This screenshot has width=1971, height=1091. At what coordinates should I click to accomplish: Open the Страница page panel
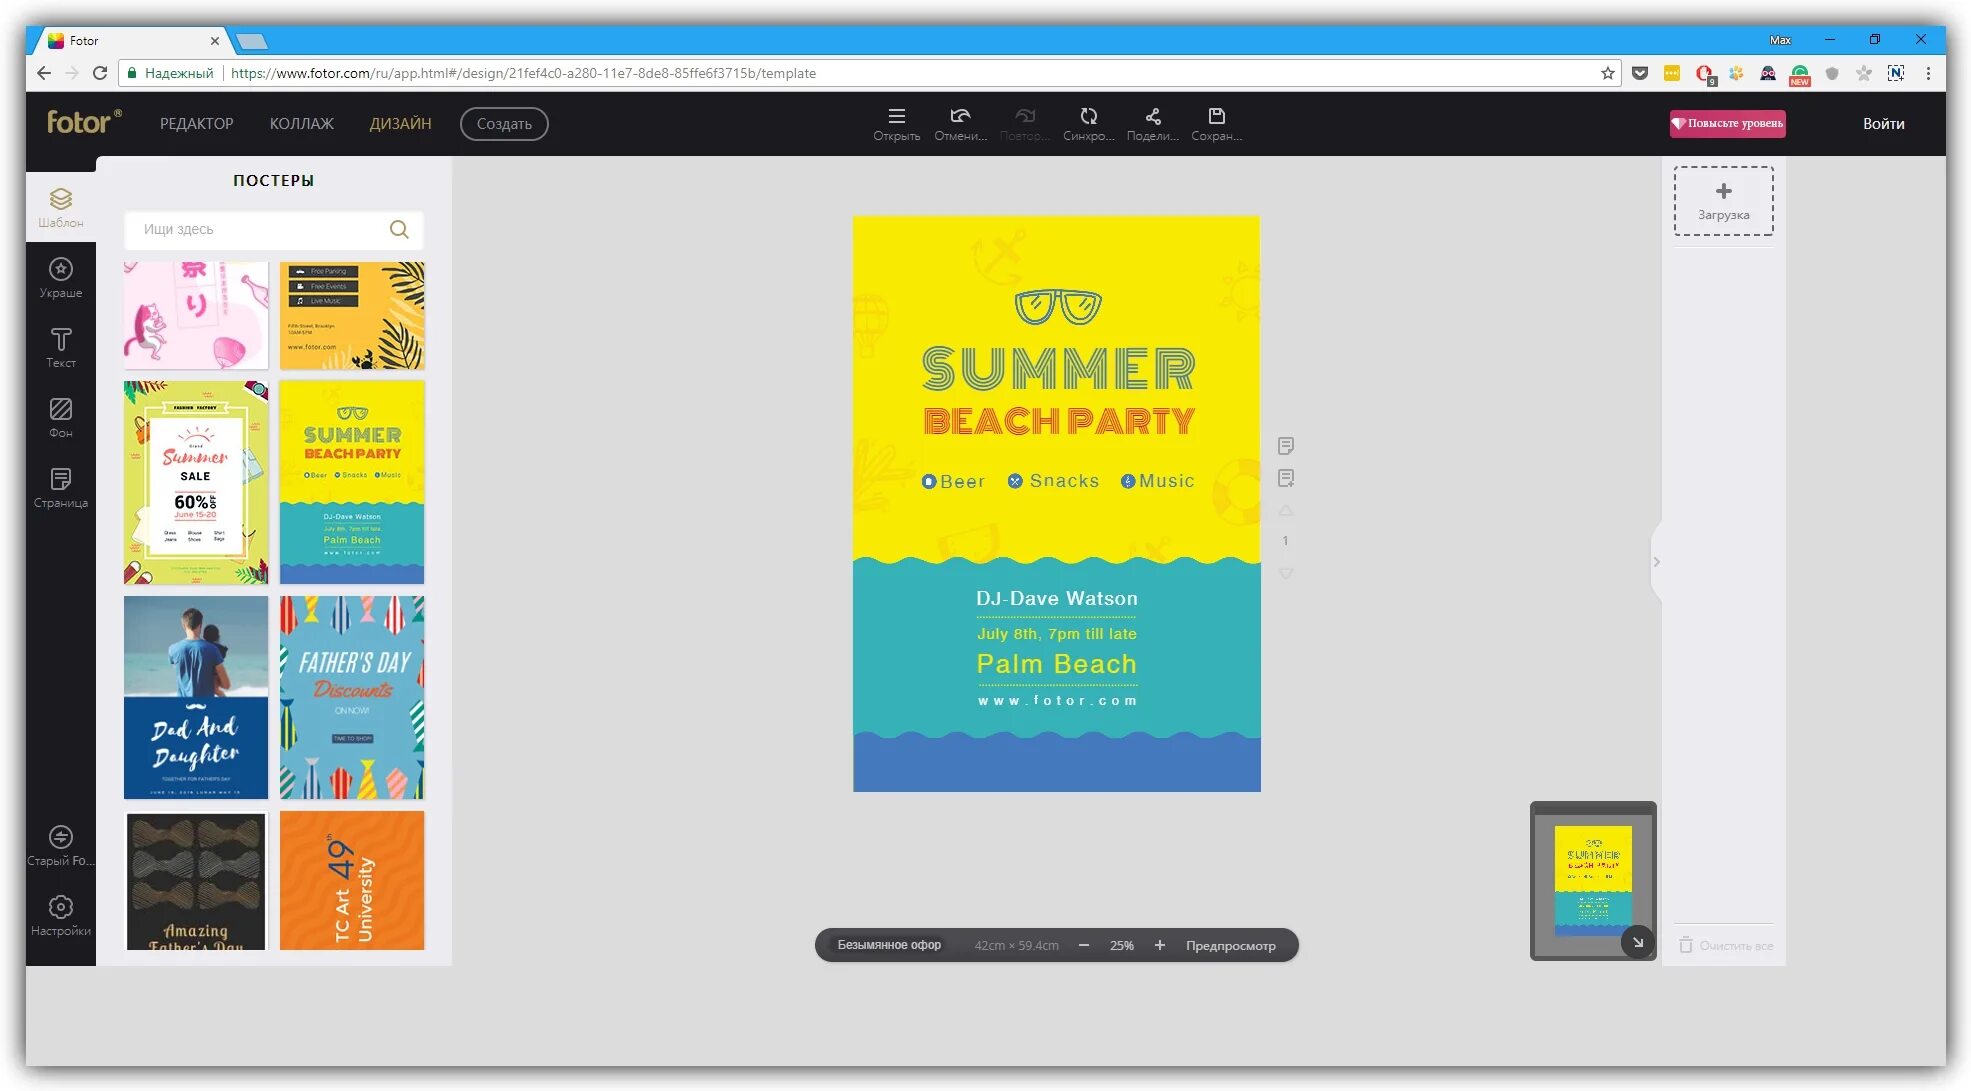(x=61, y=487)
